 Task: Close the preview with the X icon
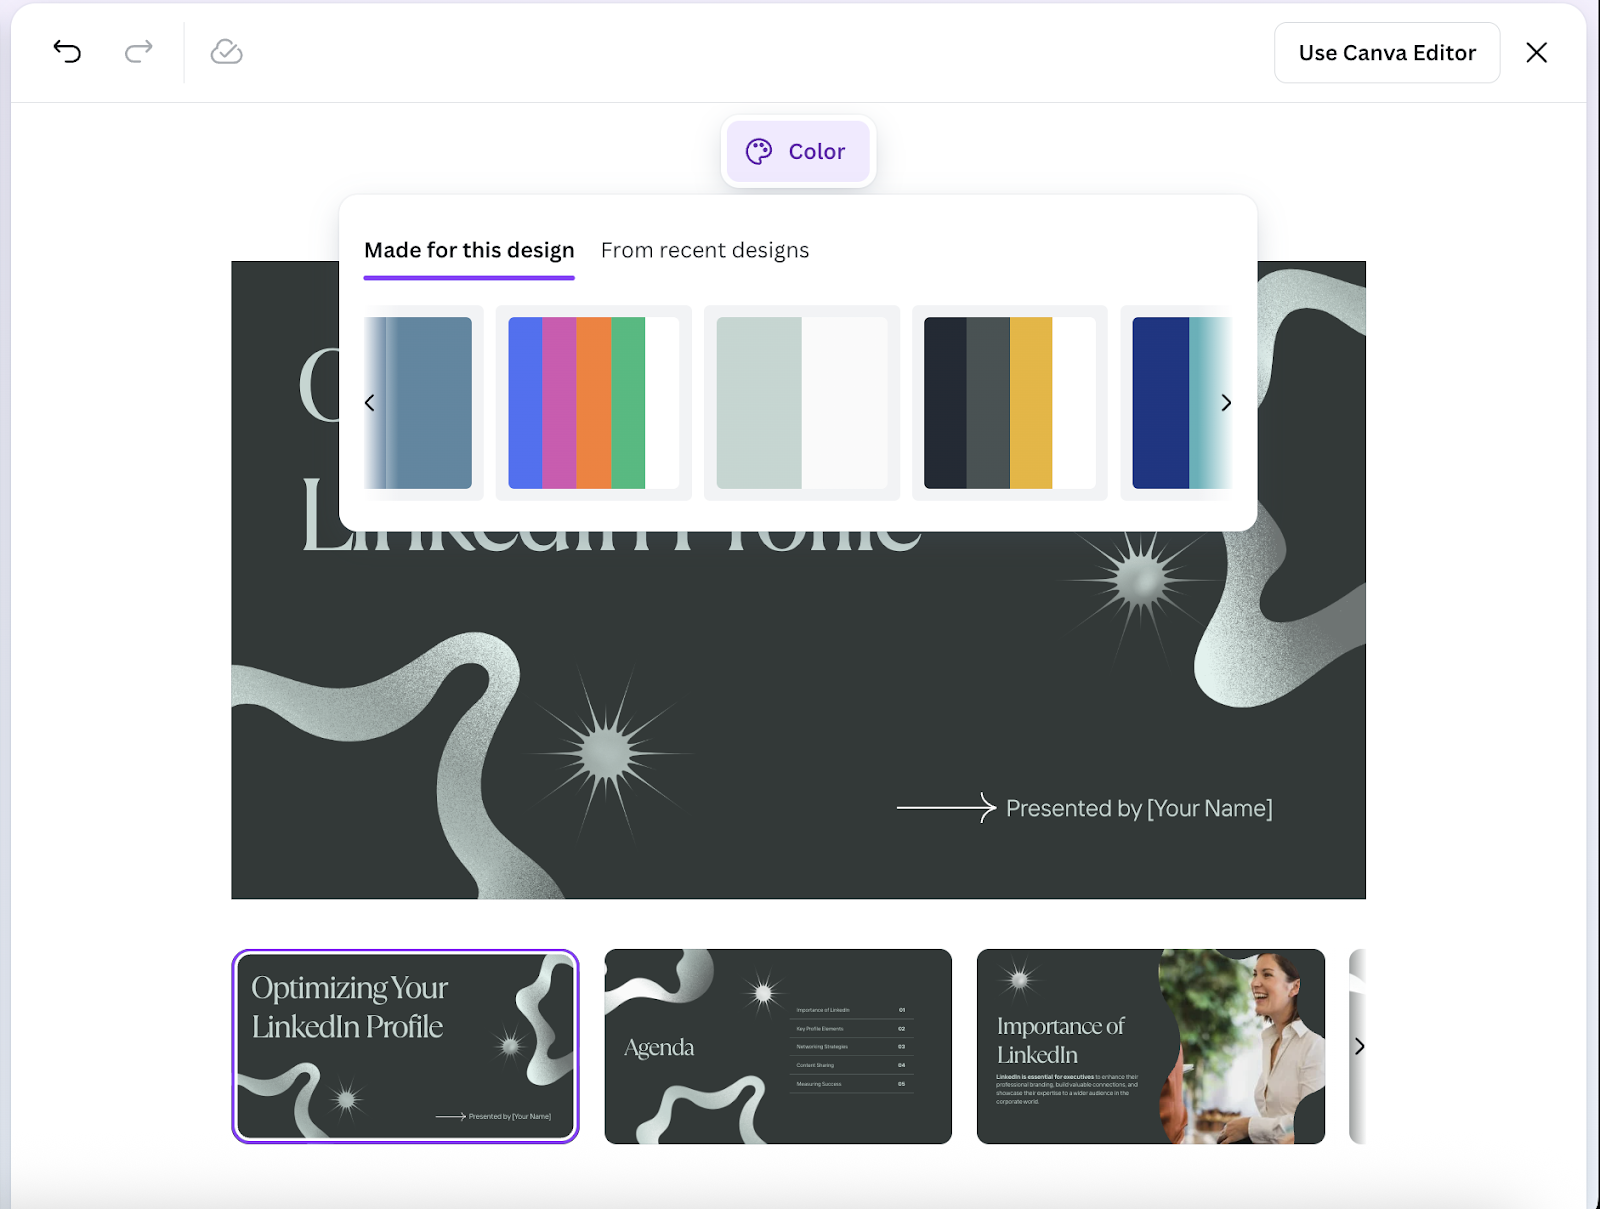click(1537, 53)
